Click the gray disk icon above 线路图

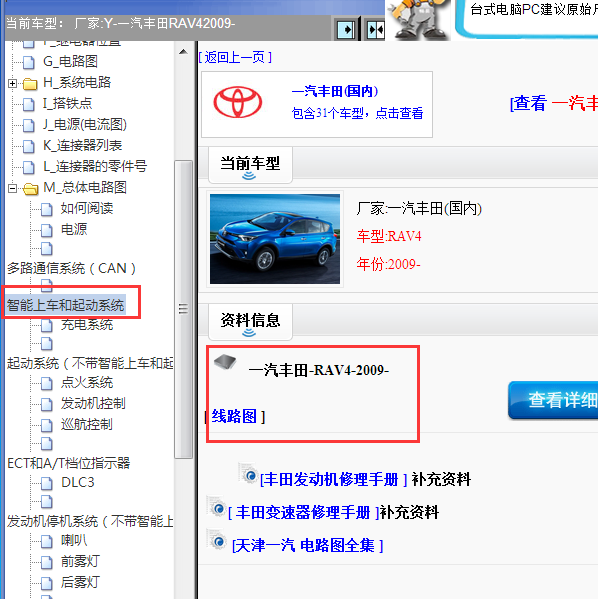pos(225,362)
